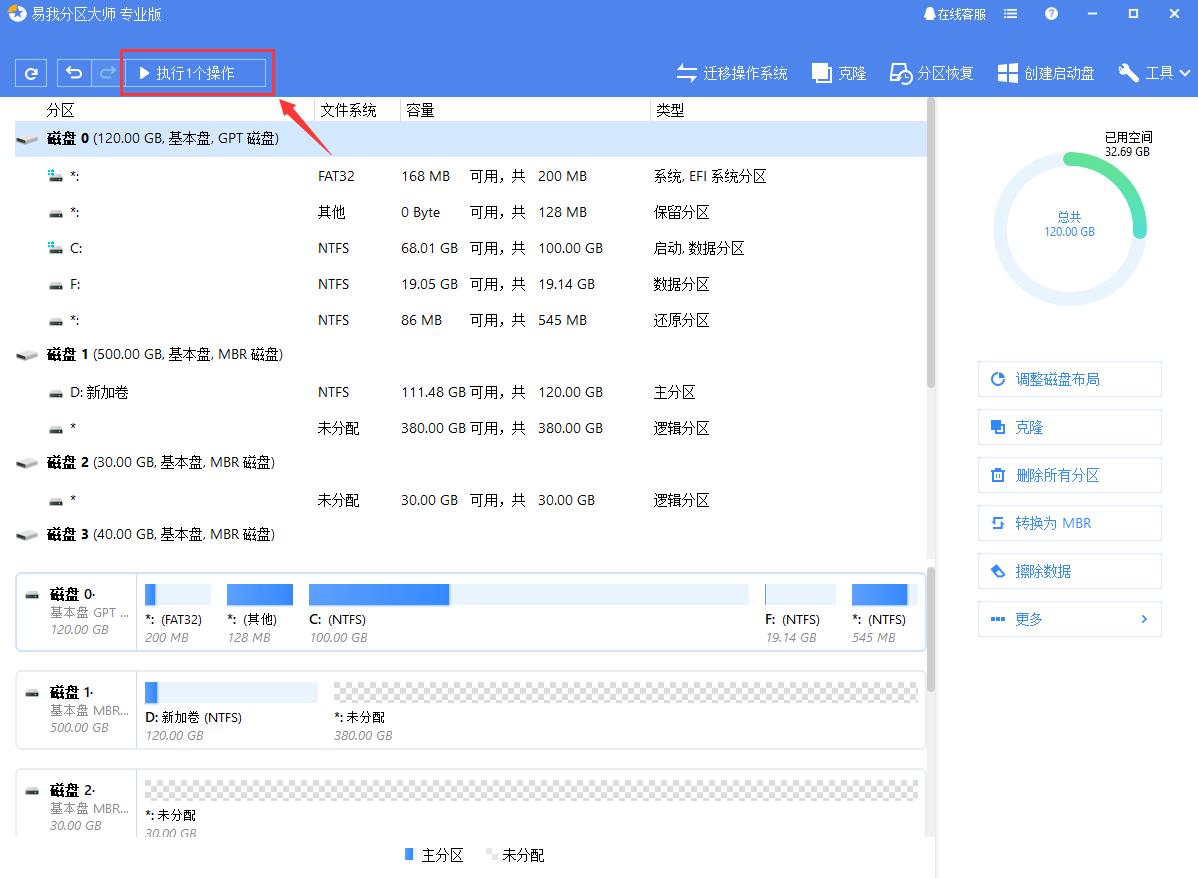Expand the 更多 sidebar entry
This screenshot has height=878, width=1198.
tap(1069, 619)
